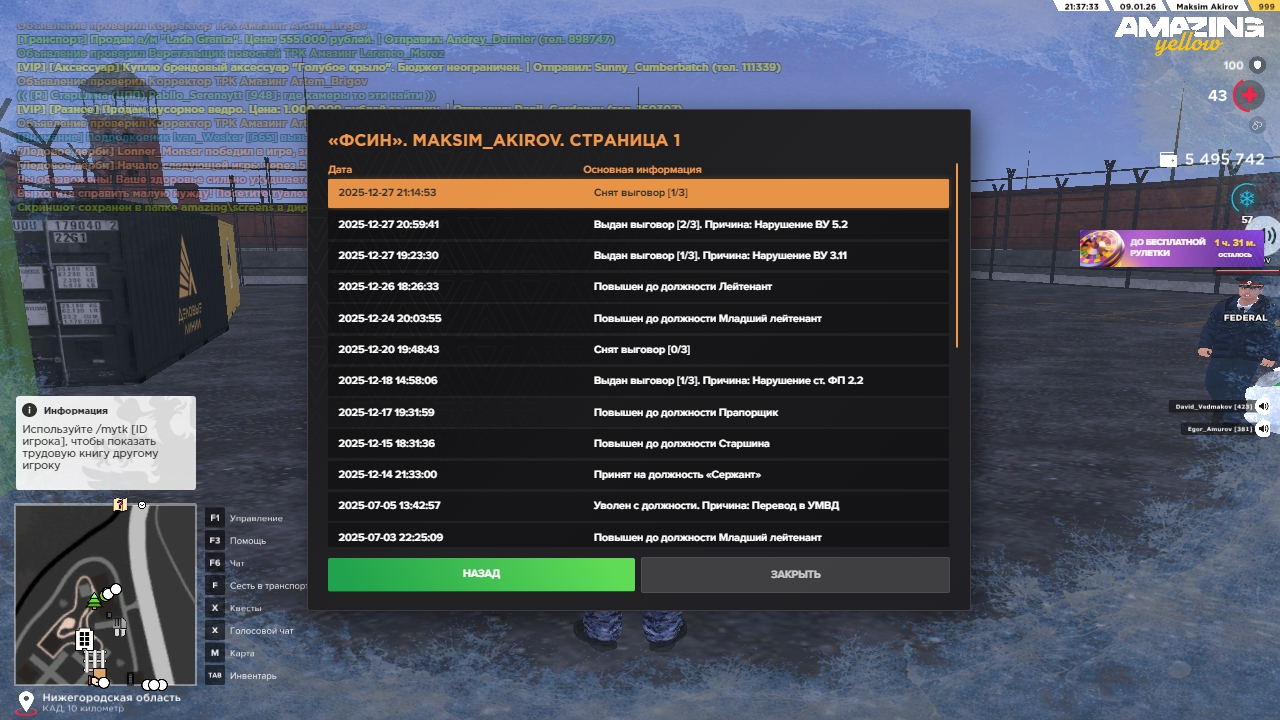This screenshot has width=1280, height=720.
Task: Select row 'Принят на должность «Сержант»'
Action: click(x=638, y=475)
